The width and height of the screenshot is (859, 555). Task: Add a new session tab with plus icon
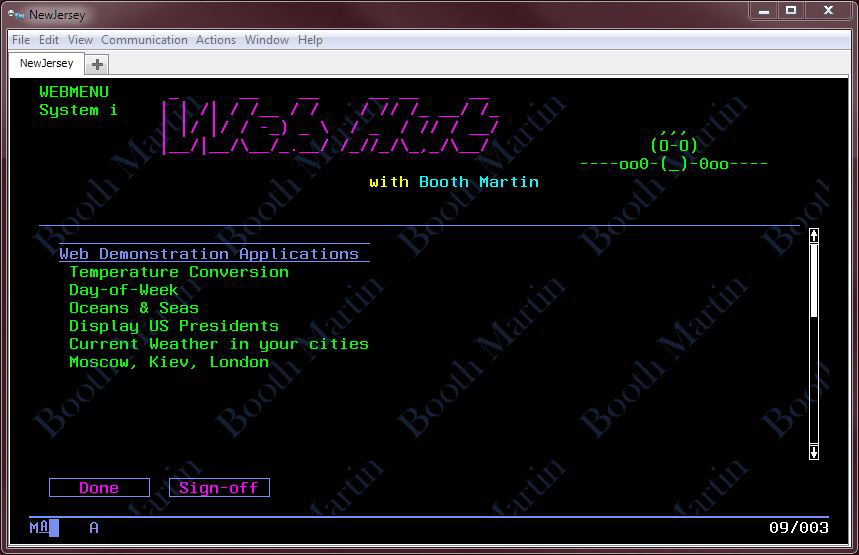pyautogui.click(x=98, y=65)
